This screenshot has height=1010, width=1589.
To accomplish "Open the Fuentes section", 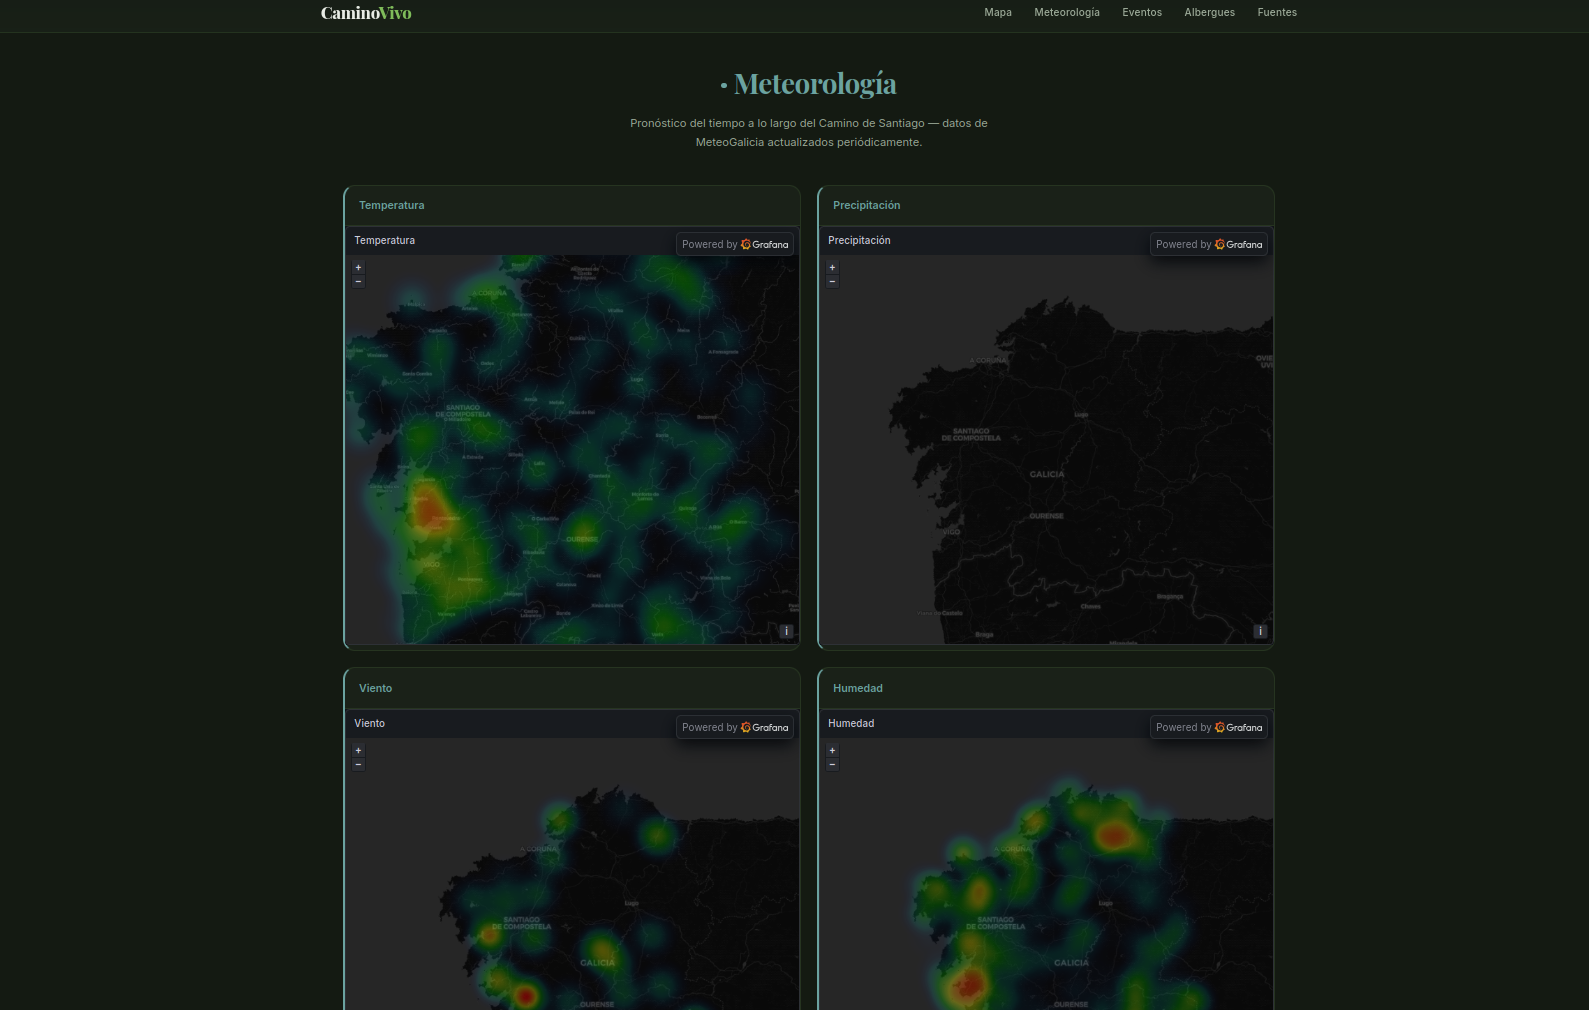I will (x=1277, y=13).
